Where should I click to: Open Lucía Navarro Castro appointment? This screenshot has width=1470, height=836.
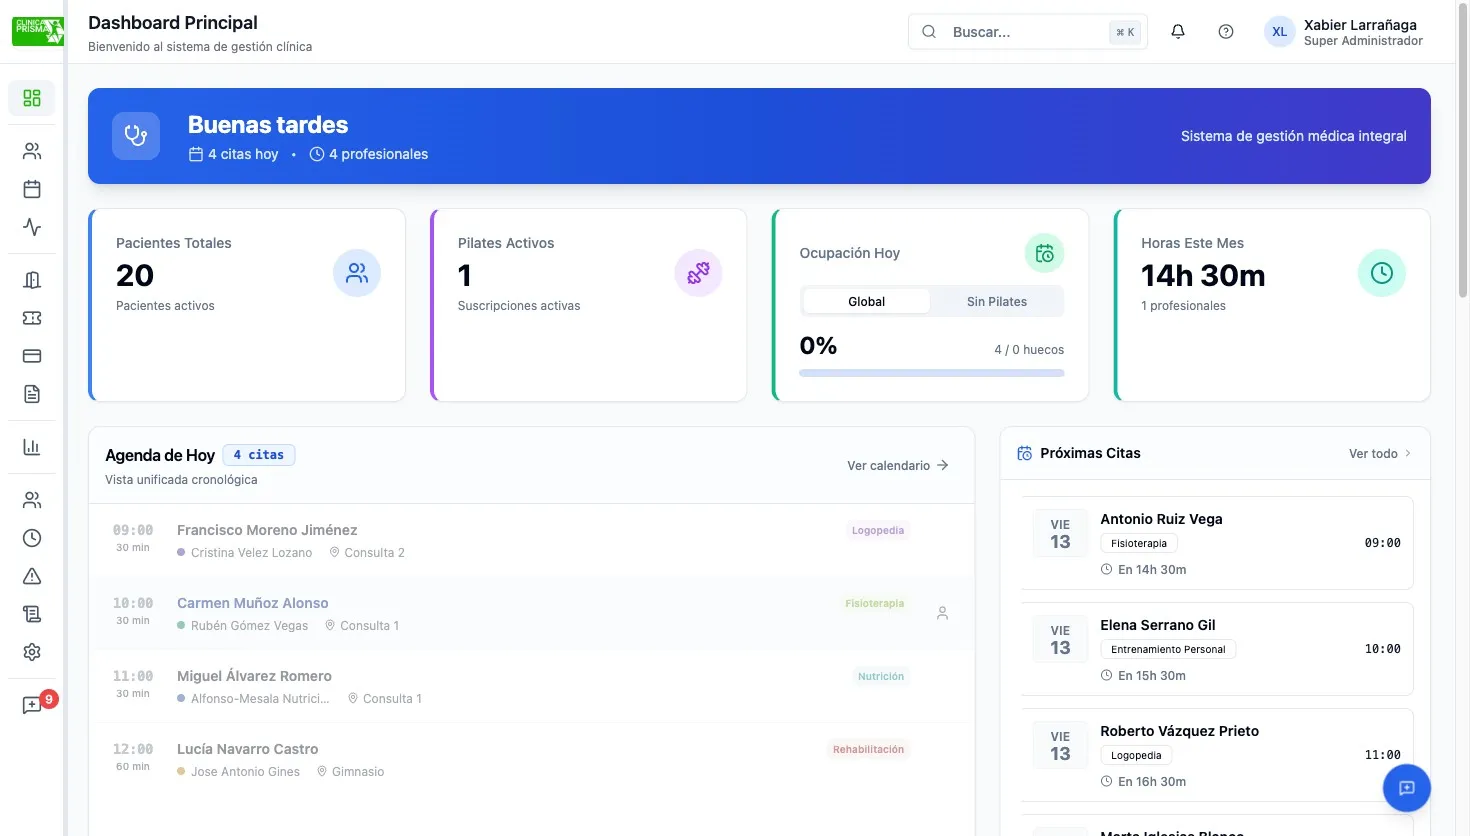pyautogui.click(x=532, y=759)
